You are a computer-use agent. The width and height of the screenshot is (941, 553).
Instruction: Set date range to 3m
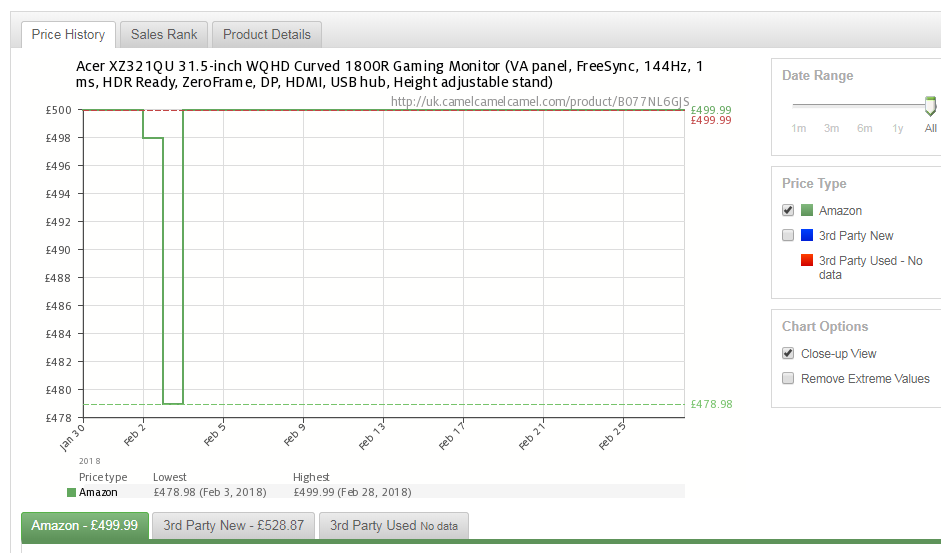[831, 128]
